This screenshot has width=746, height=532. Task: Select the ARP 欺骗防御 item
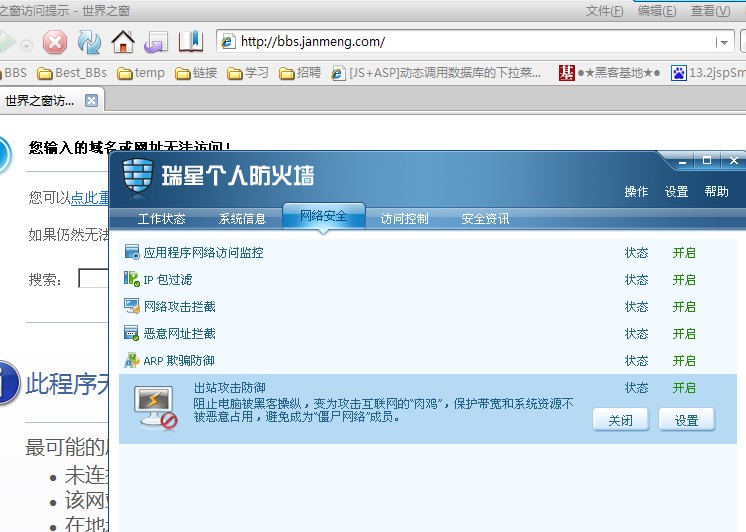pyautogui.click(x=179, y=361)
